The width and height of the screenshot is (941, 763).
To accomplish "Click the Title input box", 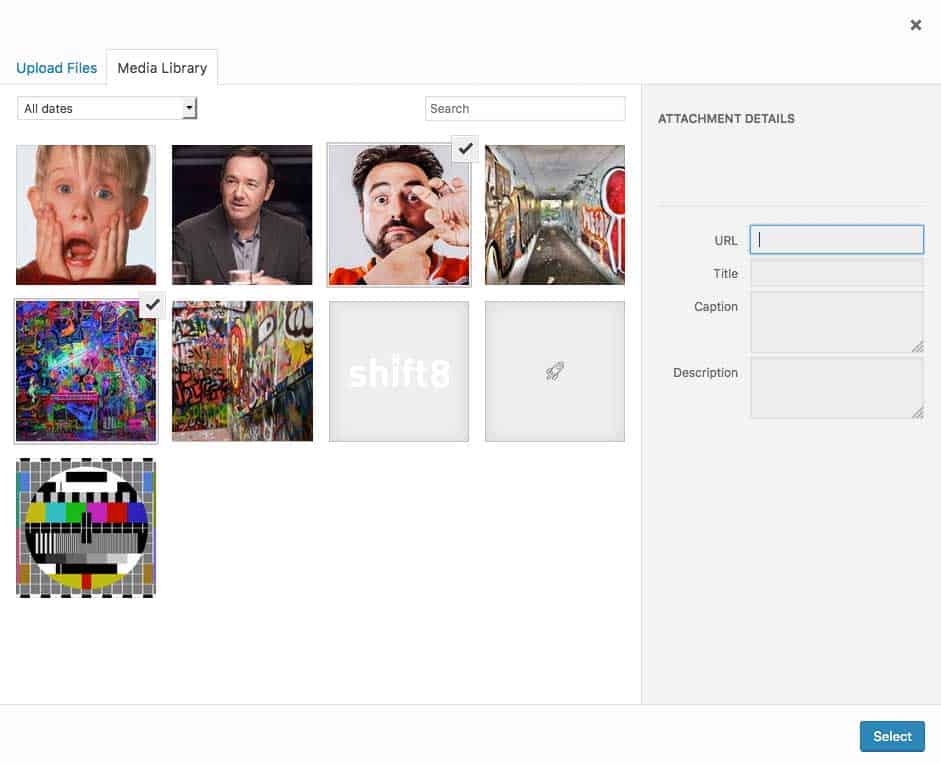I will pyautogui.click(x=837, y=273).
